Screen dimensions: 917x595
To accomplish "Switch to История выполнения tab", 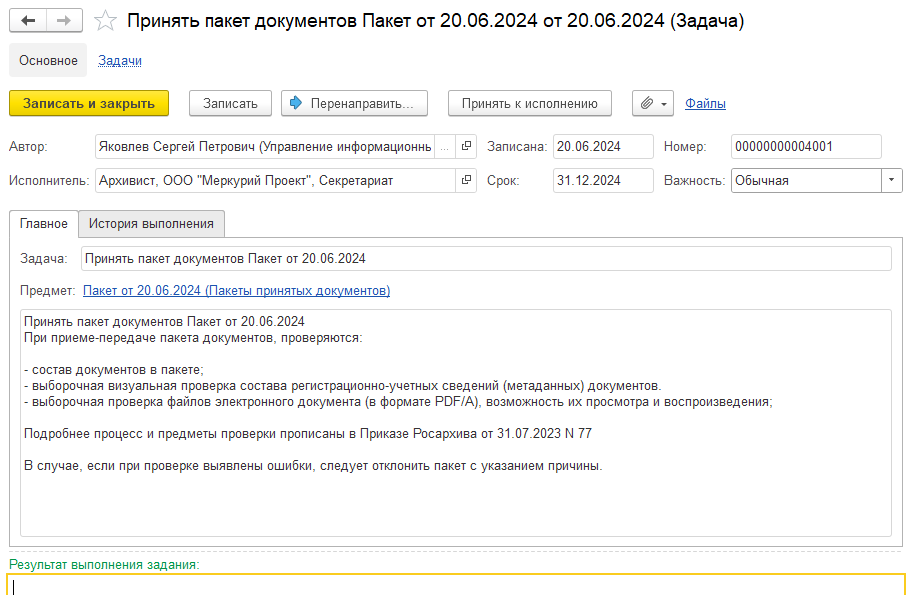I will coord(151,223).
